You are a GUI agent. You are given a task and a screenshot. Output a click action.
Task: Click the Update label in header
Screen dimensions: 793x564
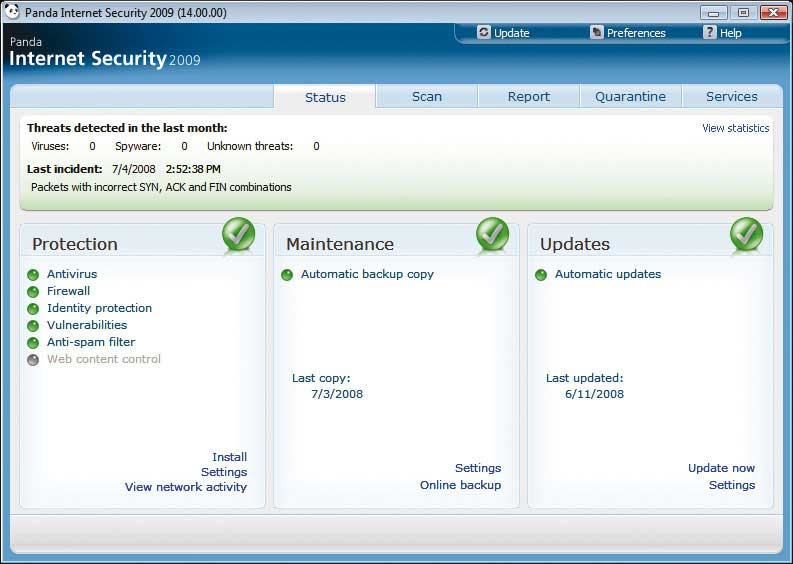[511, 33]
